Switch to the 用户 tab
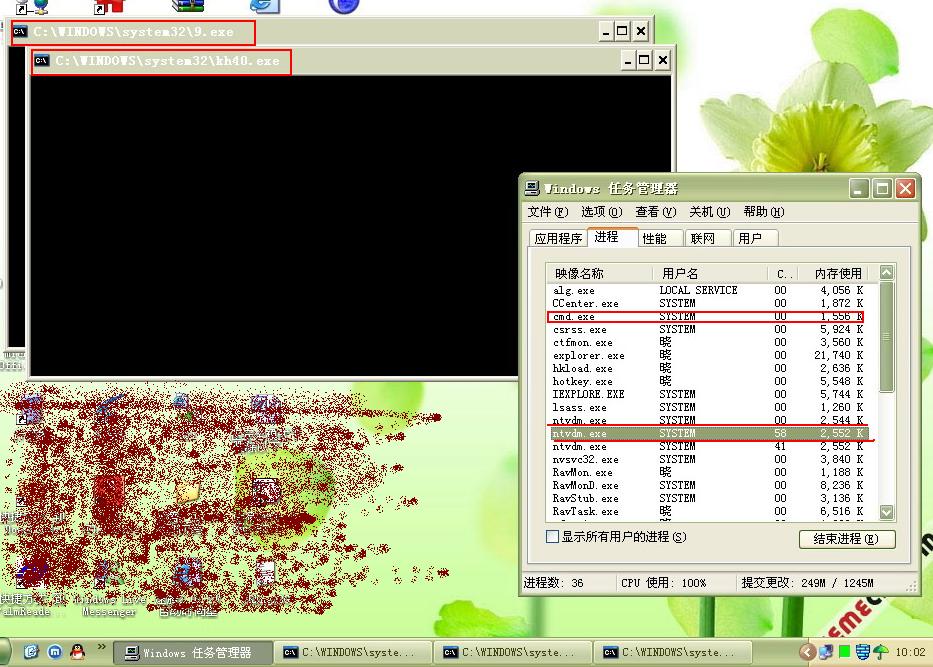Screen dimensions: 933x667 [756, 239]
